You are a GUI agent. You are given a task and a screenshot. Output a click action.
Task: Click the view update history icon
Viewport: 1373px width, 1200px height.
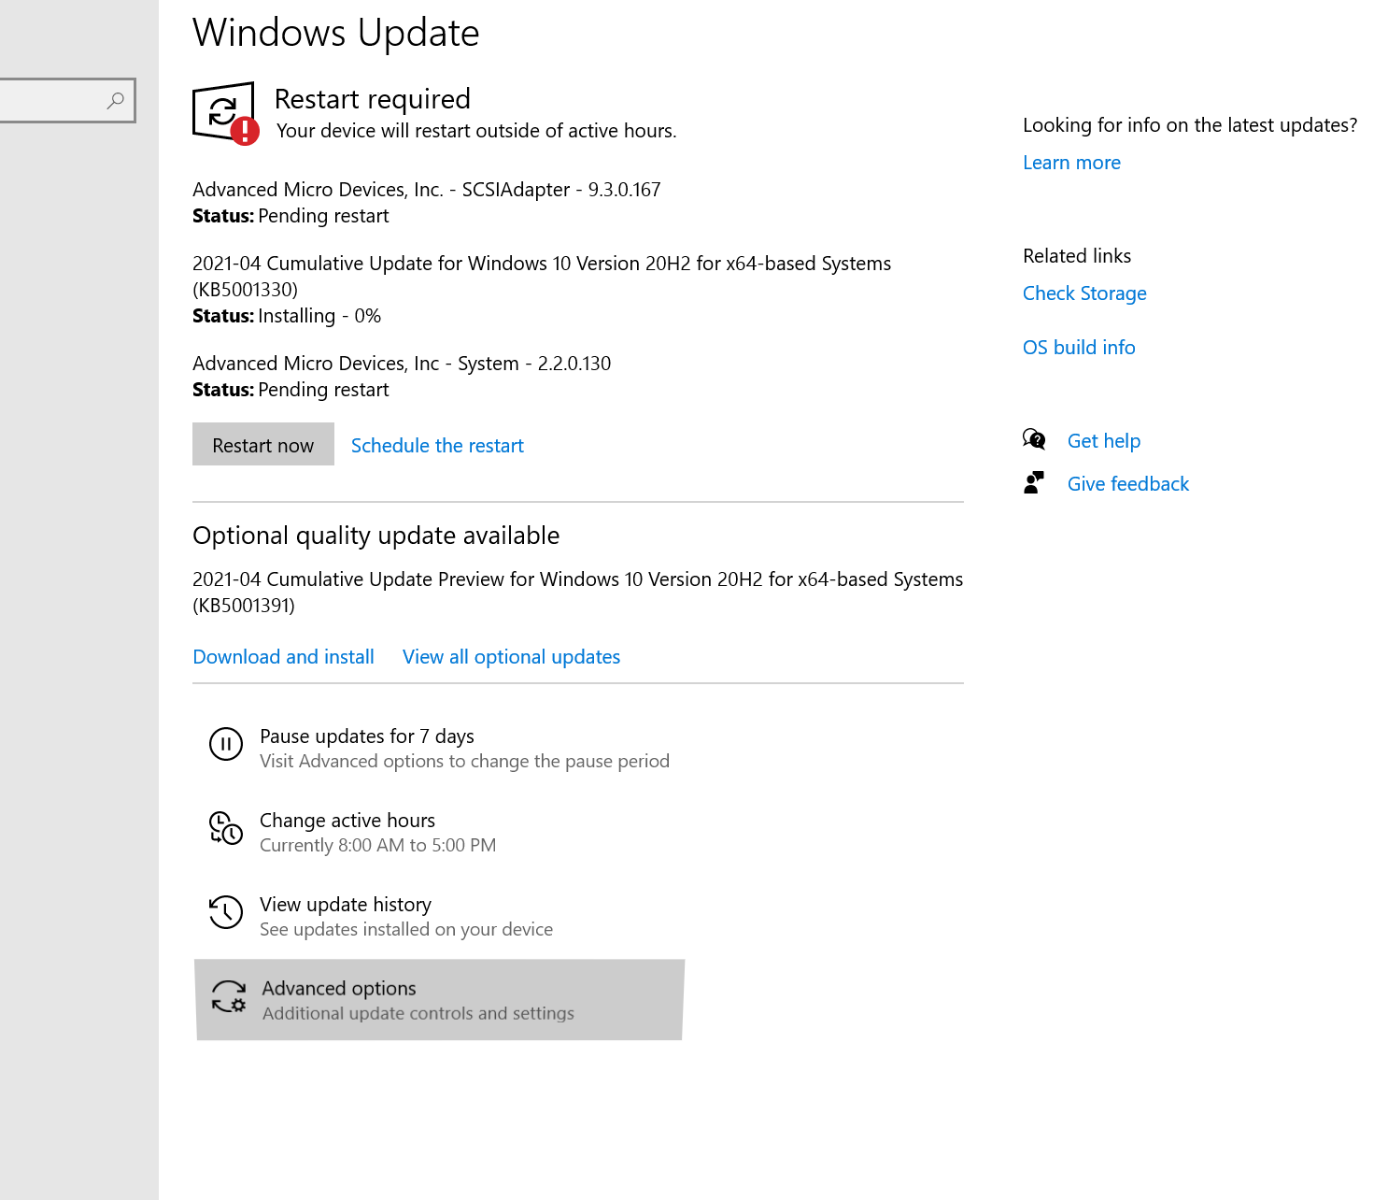226,912
